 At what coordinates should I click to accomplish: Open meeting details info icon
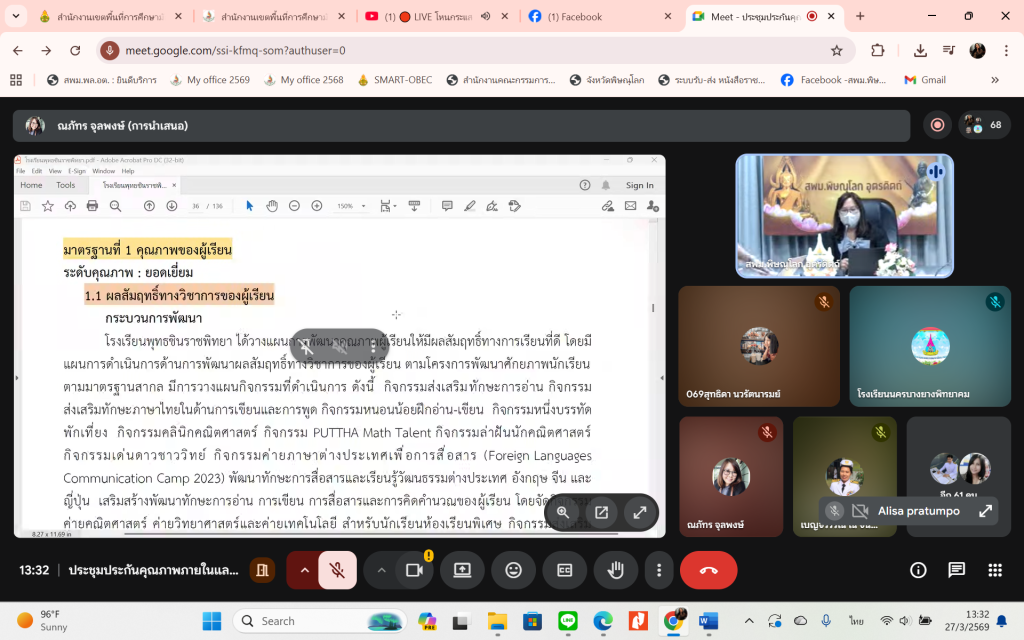pyautogui.click(x=918, y=570)
